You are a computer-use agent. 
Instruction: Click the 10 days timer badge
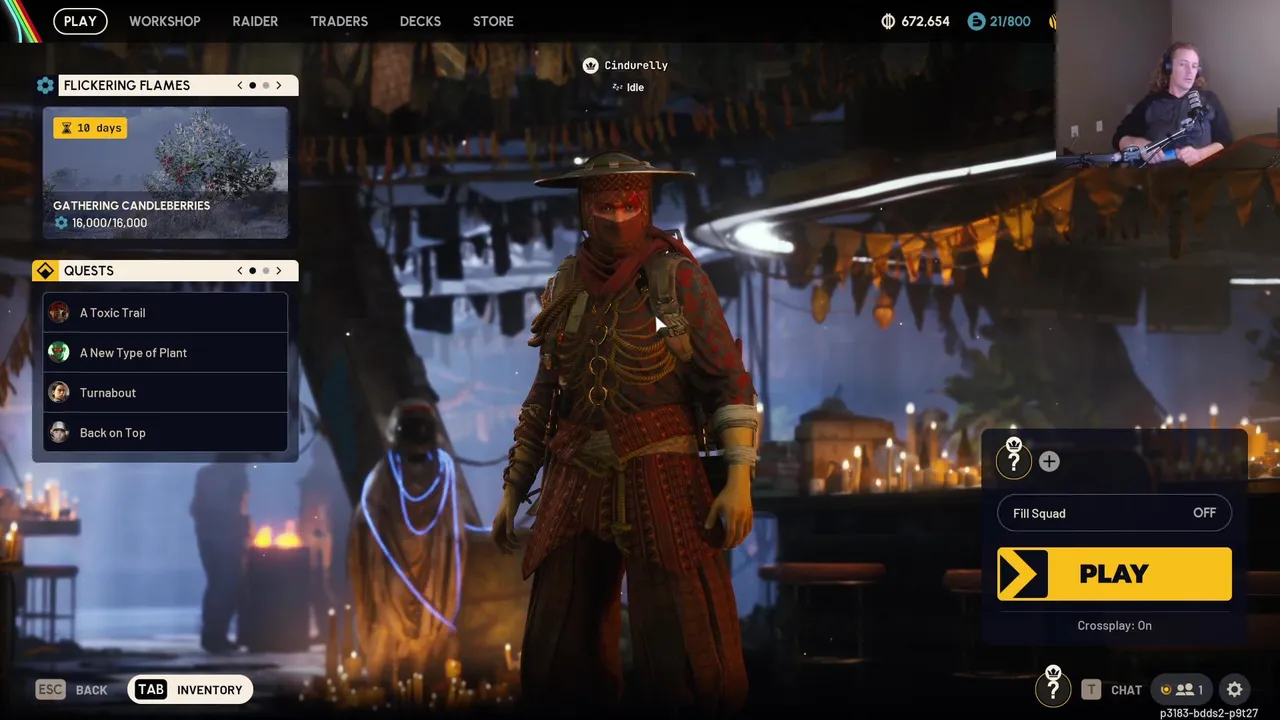click(90, 128)
